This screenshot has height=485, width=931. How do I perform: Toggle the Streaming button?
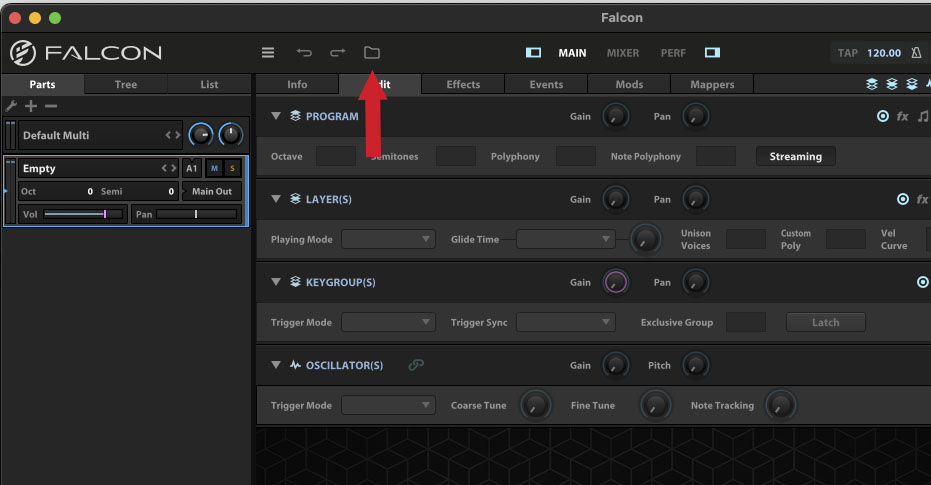pos(796,157)
